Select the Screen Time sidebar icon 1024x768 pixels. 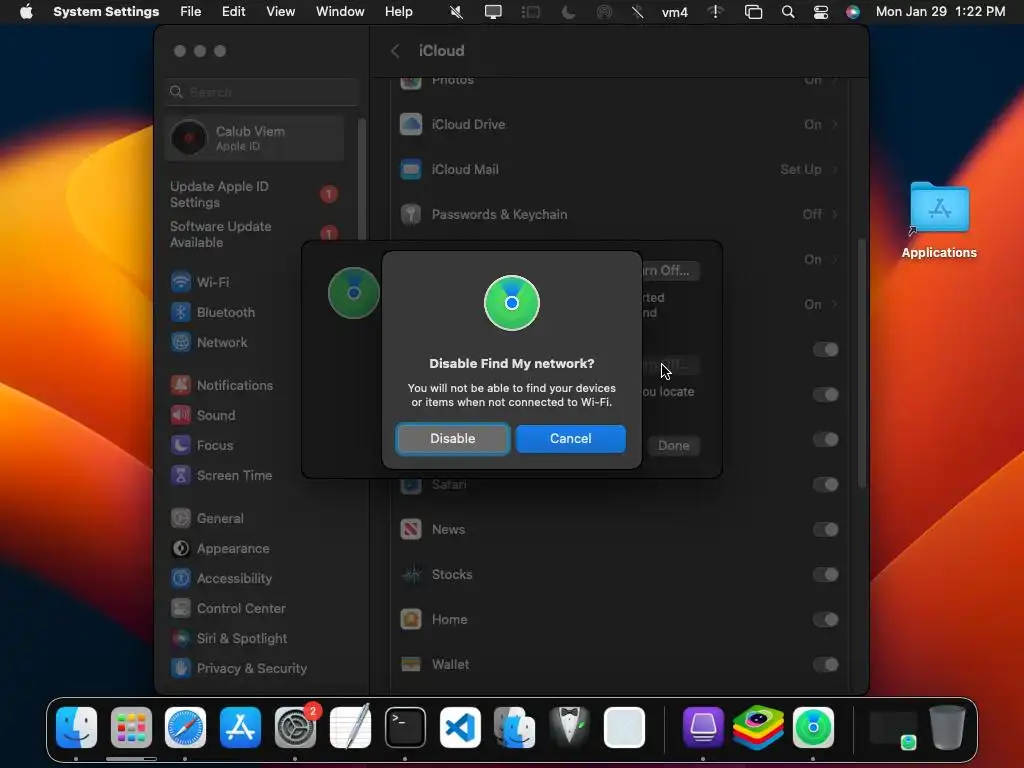pyautogui.click(x=181, y=475)
